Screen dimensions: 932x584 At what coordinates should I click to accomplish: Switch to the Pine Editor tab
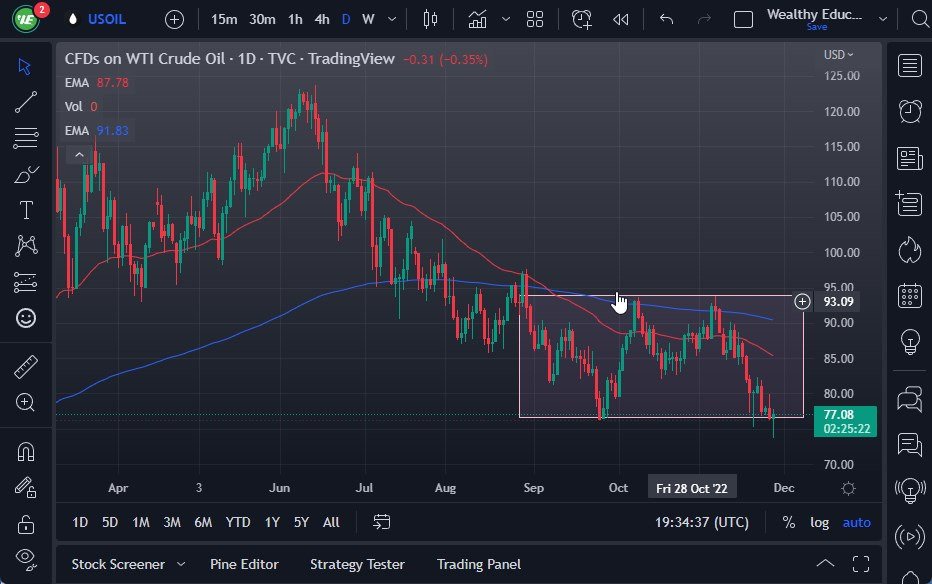click(x=244, y=564)
